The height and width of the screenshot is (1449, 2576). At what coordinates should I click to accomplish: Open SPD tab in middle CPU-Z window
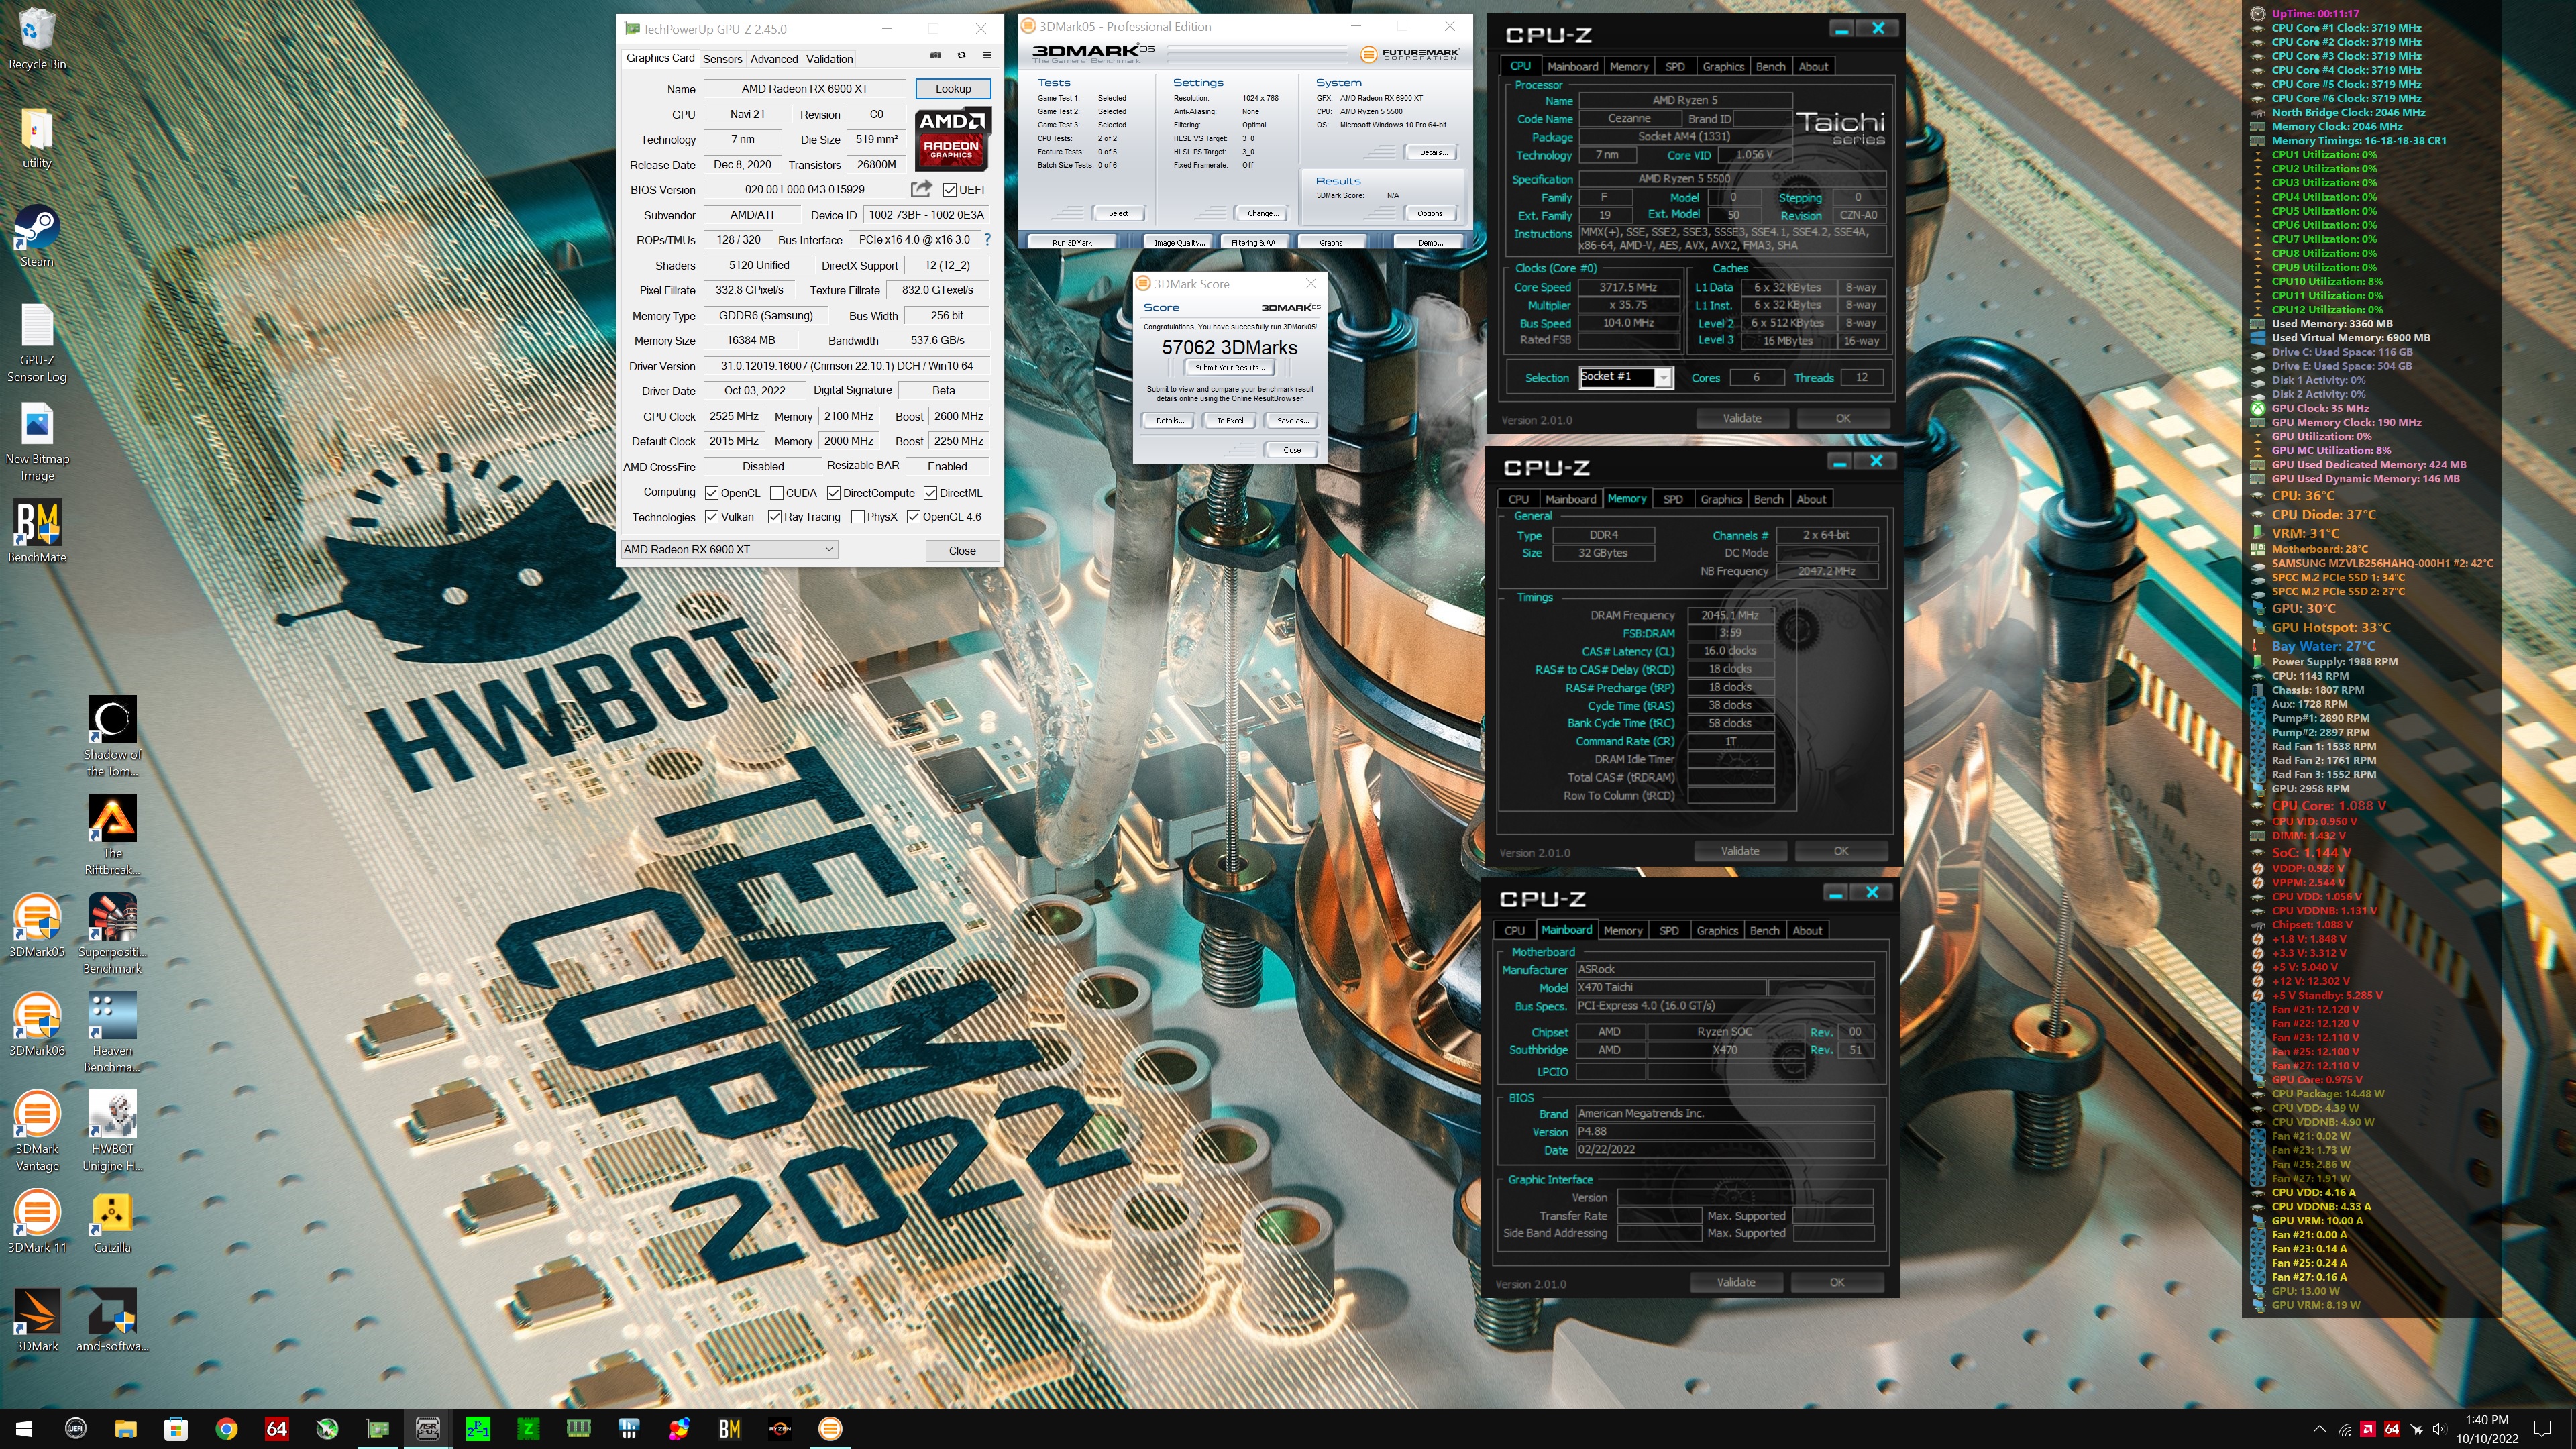pos(1673,499)
